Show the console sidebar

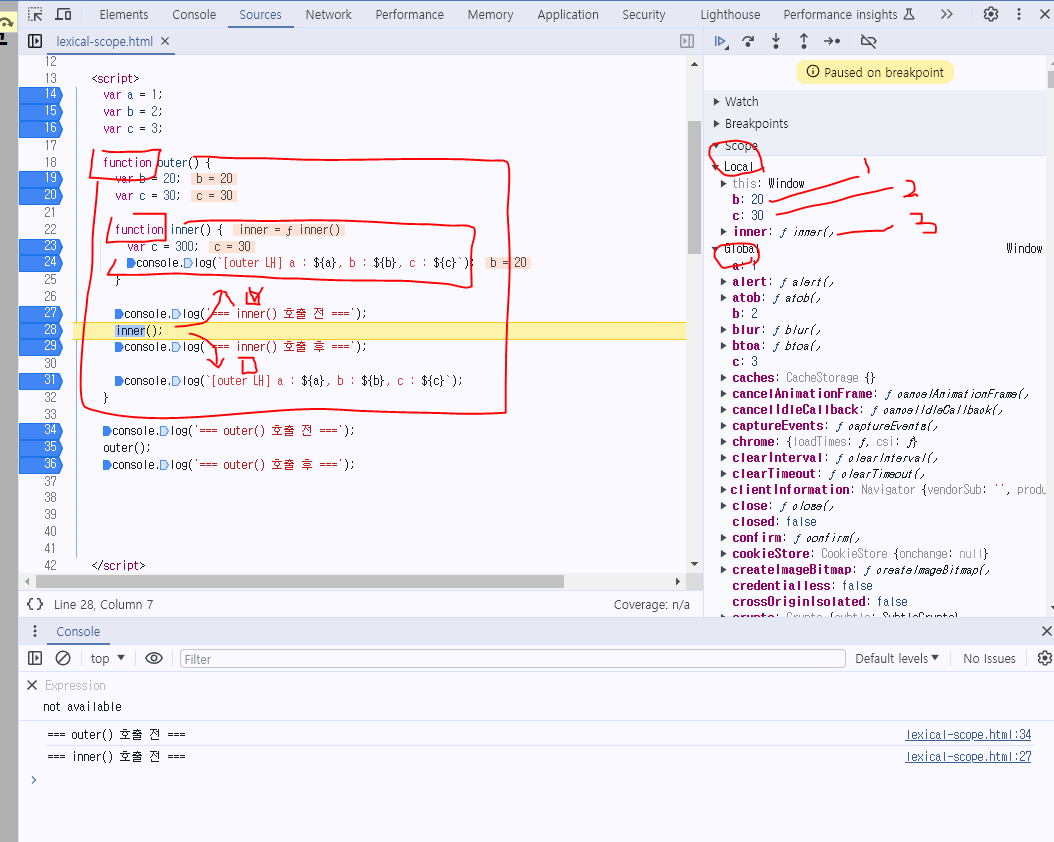coord(35,659)
